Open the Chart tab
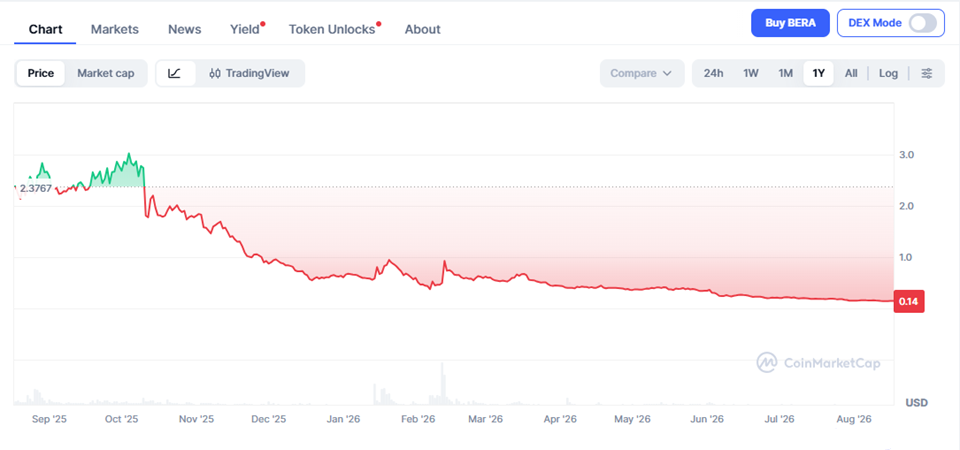 click(x=45, y=29)
